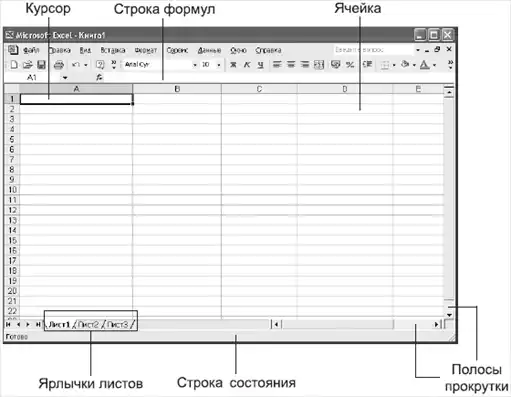
Task: Select column A header
Action: coord(76,89)
